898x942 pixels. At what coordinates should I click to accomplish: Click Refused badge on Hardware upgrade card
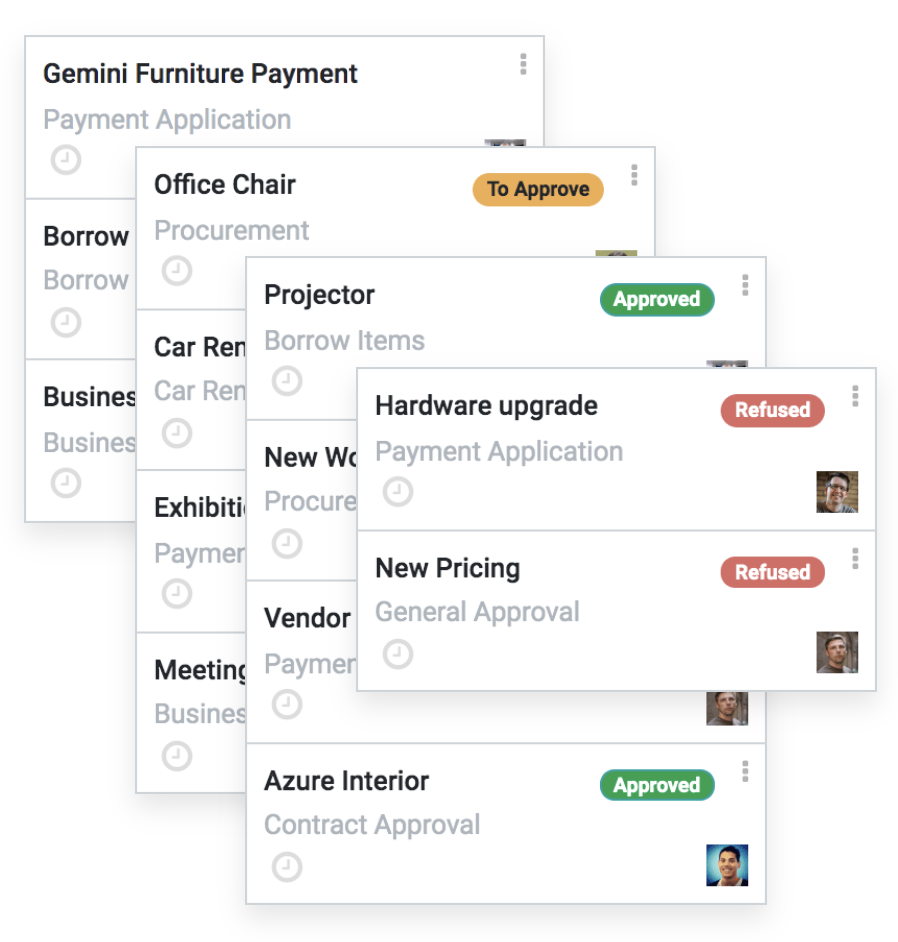pos(772,410)
